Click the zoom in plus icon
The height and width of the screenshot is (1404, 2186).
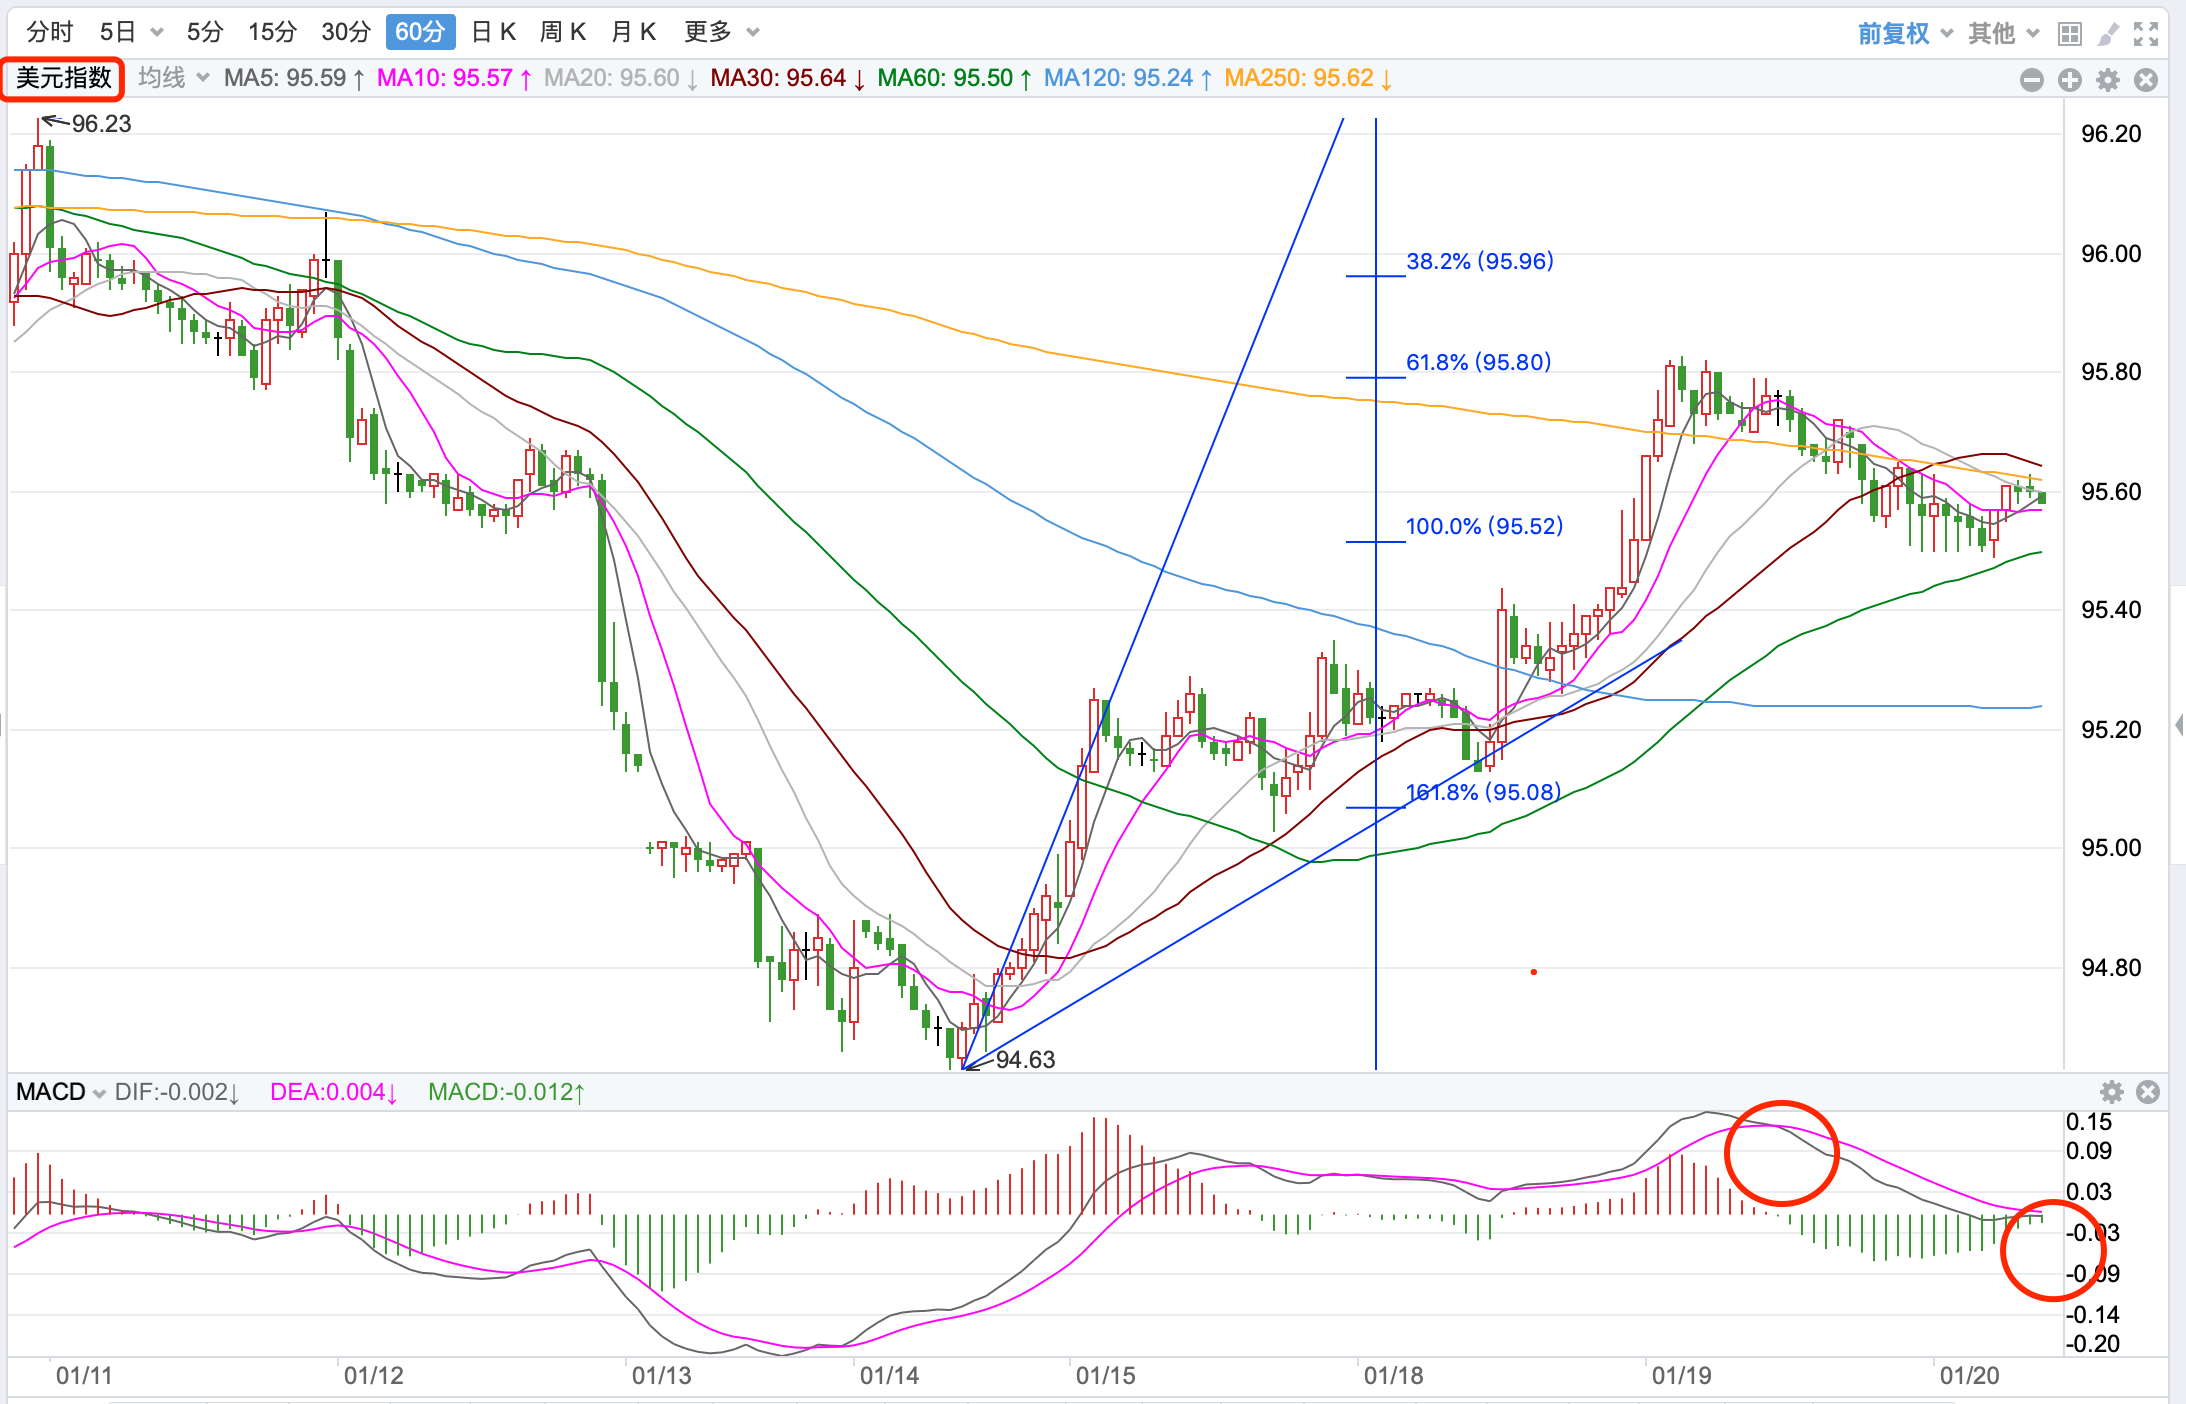point(2070,80)
